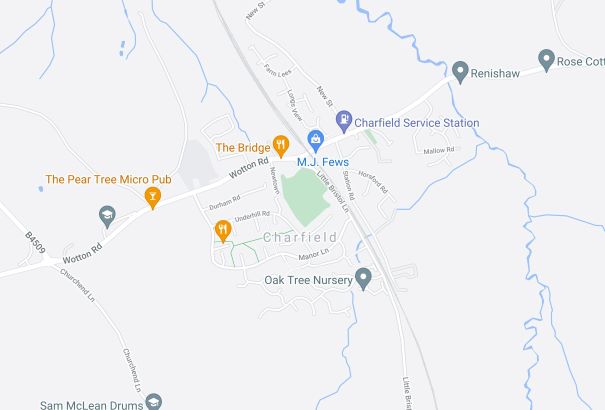The height and width of the screenshot is (410, 605).
Task: Select the Rose Cottage location pin
Action: (x=546, y=60)
